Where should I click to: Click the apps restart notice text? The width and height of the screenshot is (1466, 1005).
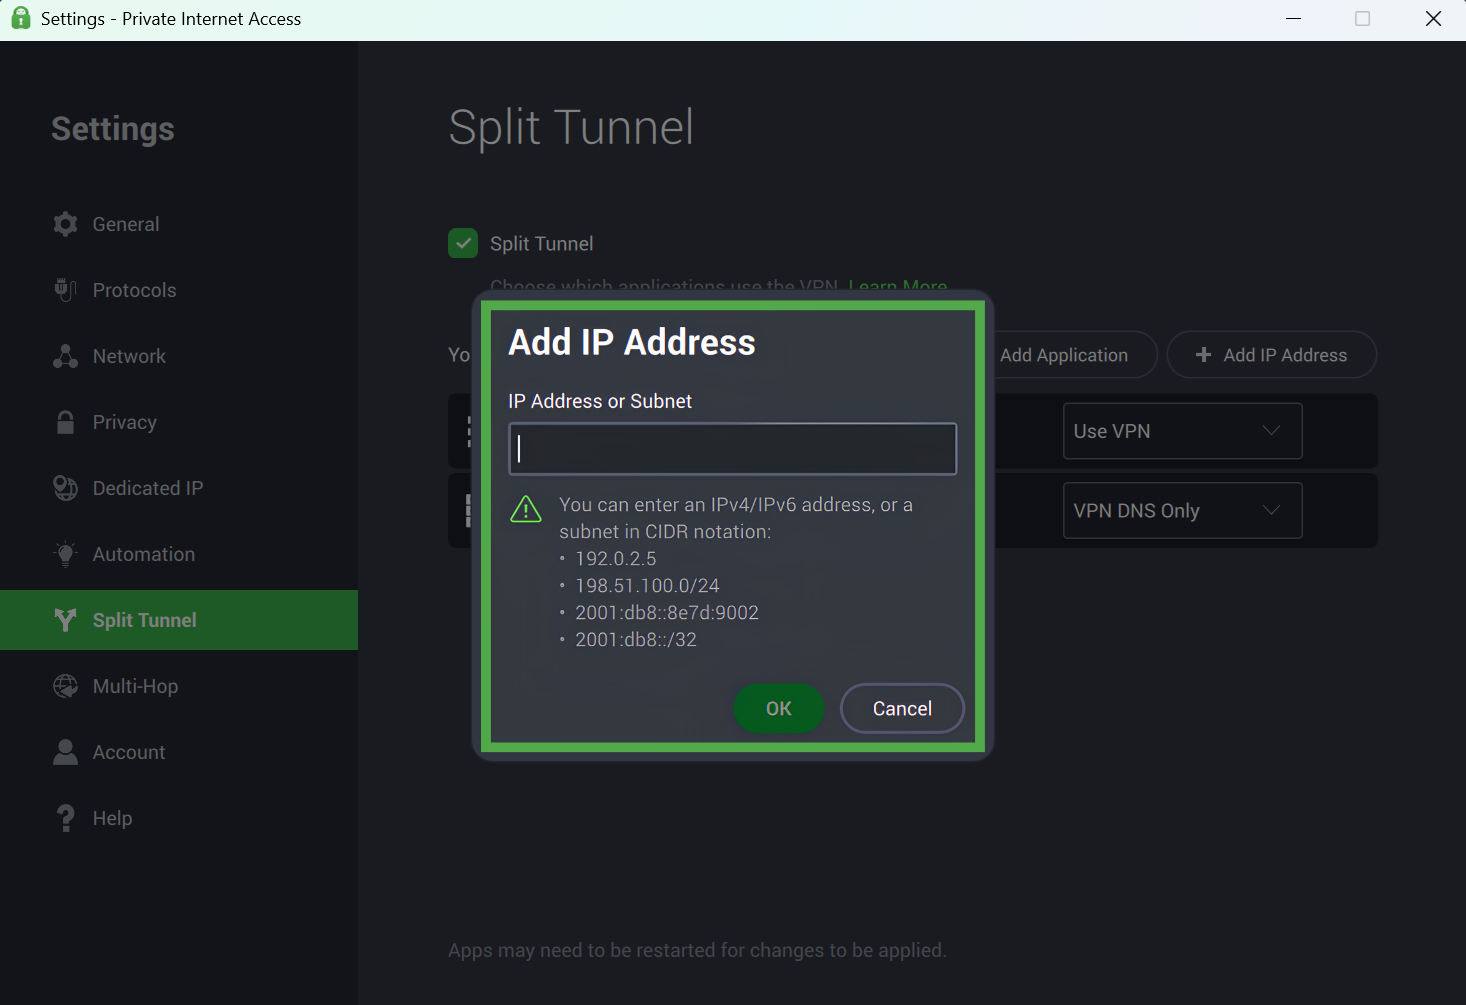(x=697, y=950)
